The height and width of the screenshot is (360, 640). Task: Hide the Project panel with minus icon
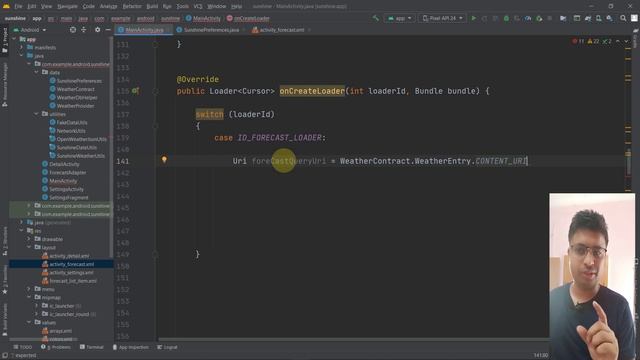[x=108, y=30]
